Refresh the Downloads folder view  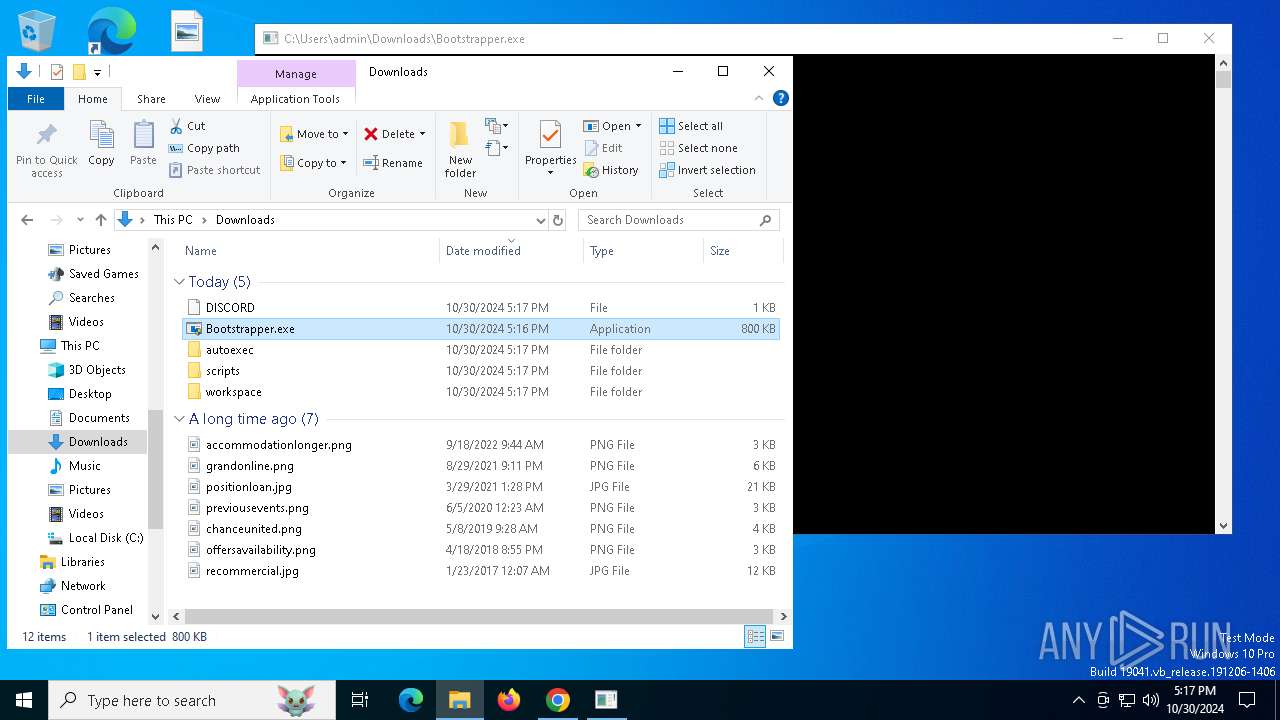click(x=558, y=220)
